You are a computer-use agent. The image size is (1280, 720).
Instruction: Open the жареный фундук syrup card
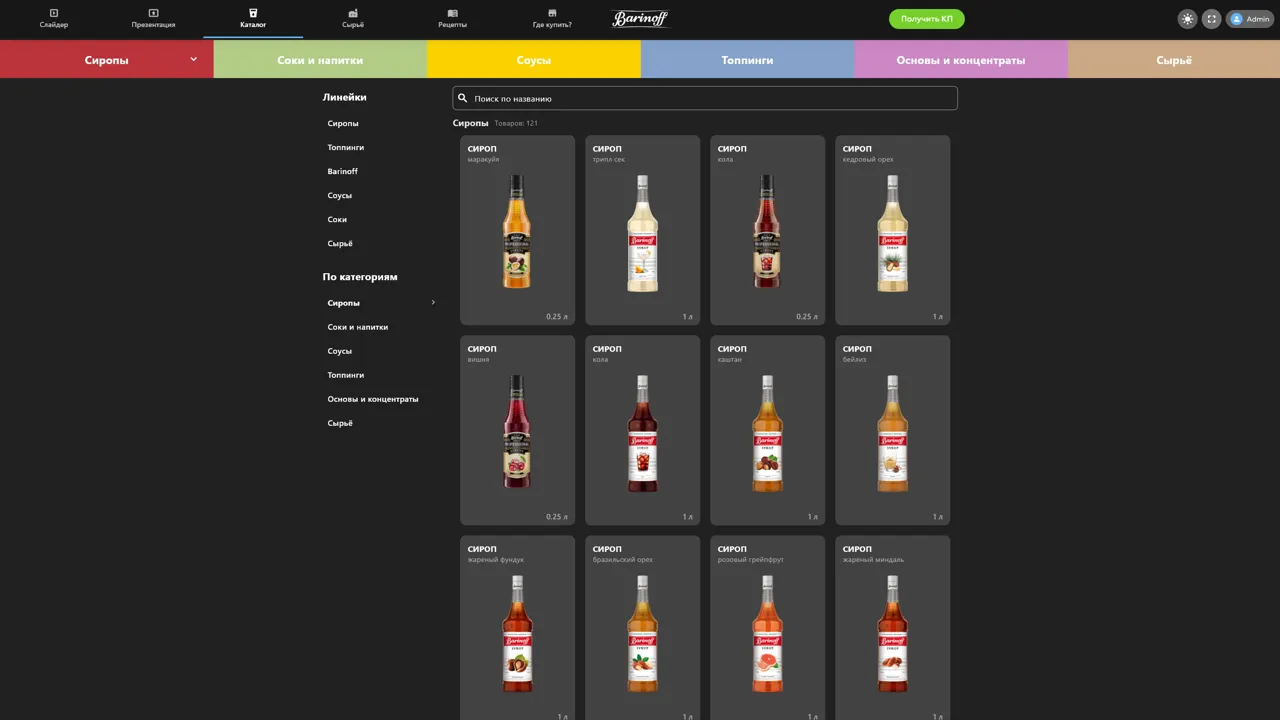[x=517, y=628]
